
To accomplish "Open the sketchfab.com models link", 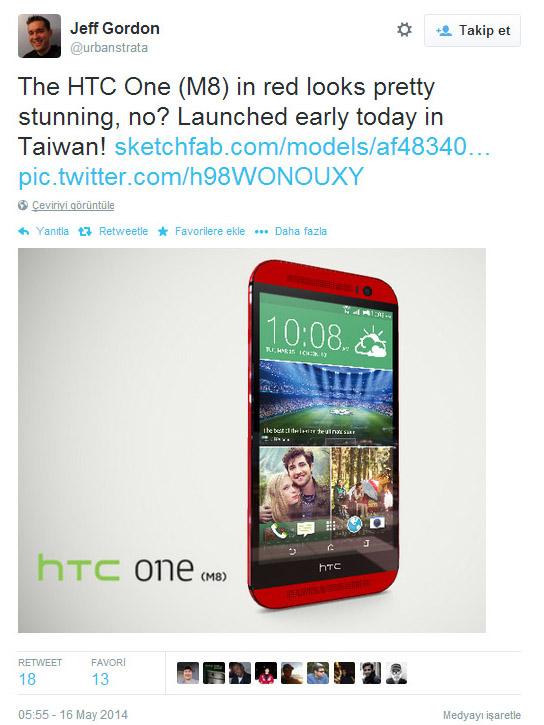I will [x=302, y=147].
